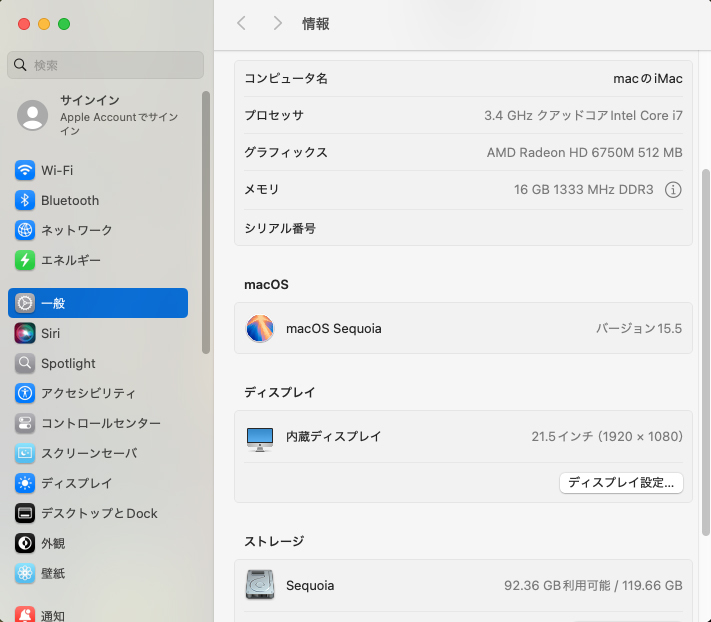Open the Spotlight magnifier icon
Viewport: 711px width, 622px height.
pos(25,363)
